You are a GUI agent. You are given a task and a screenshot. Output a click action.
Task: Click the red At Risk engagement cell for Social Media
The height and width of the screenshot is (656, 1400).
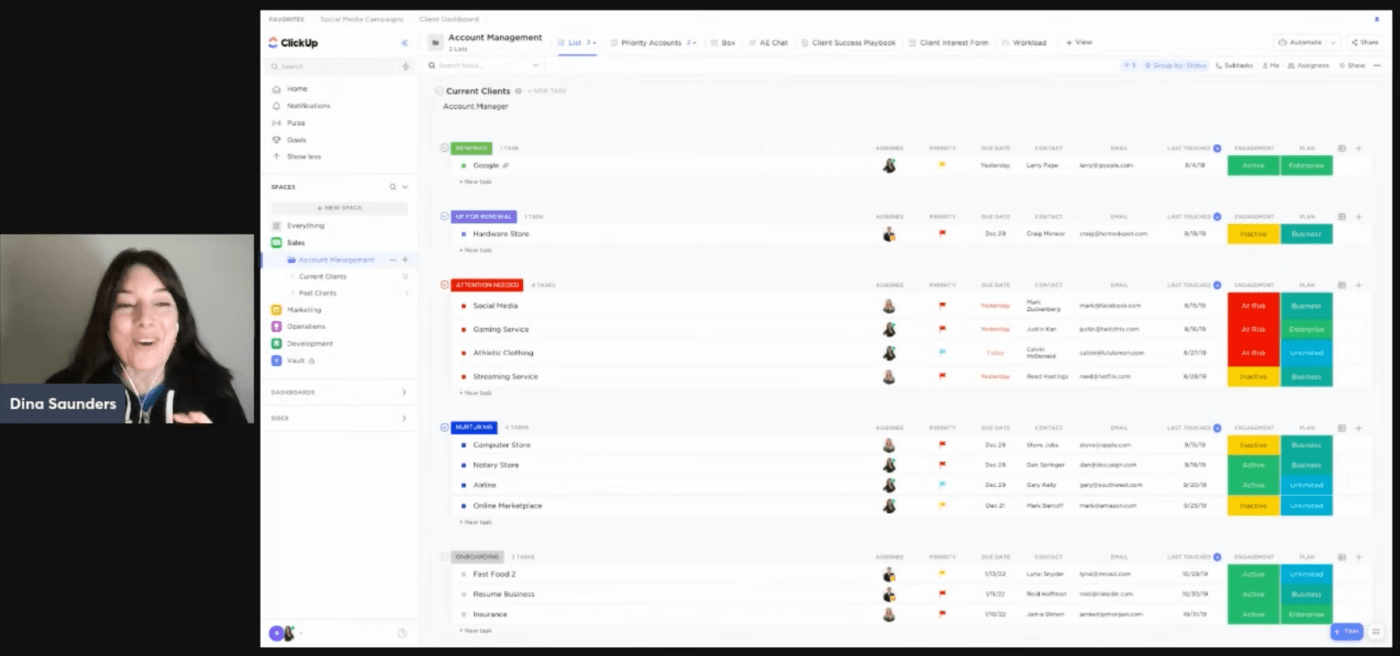click(x=1253, y=305)
